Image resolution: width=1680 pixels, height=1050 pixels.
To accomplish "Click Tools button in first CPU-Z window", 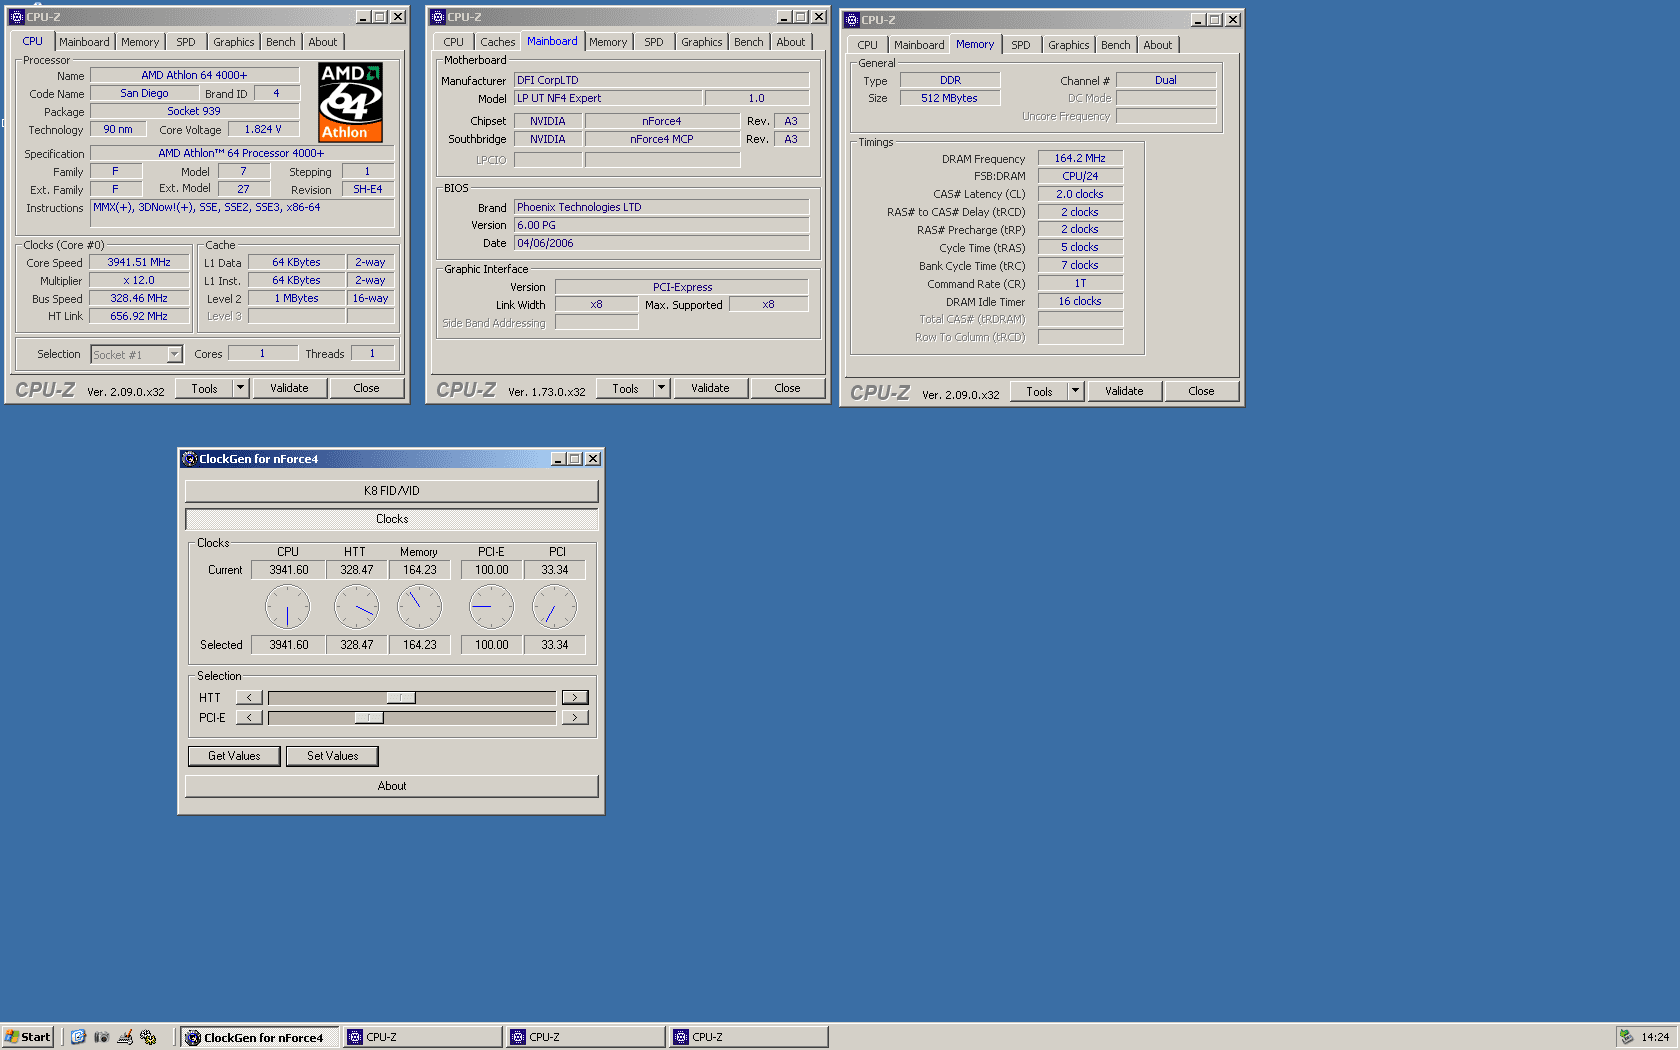I will [205, 388].
